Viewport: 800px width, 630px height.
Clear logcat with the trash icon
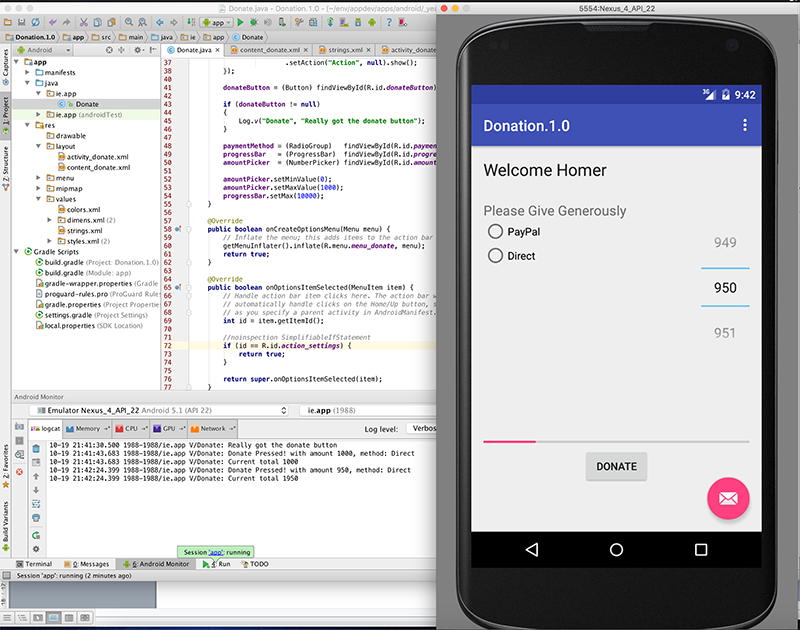tap(37, 448)
